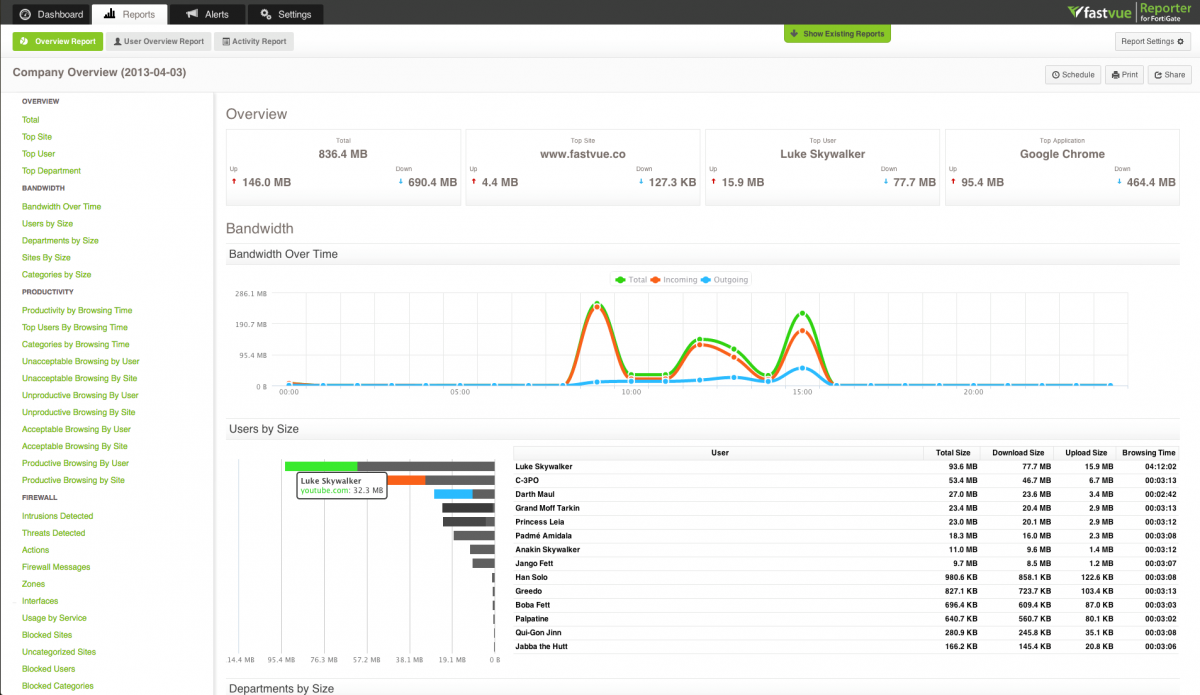Sort the table by Total Size column

pyautogui.click(x=952, y=453)
